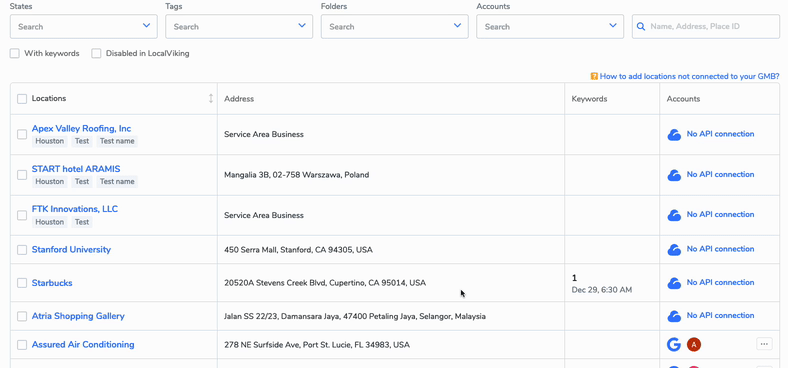This screenshot has height=368, width=788.
Task: Toggle 'Disabled in LocalViking' checkbox
Action: [x=96, y=53]
